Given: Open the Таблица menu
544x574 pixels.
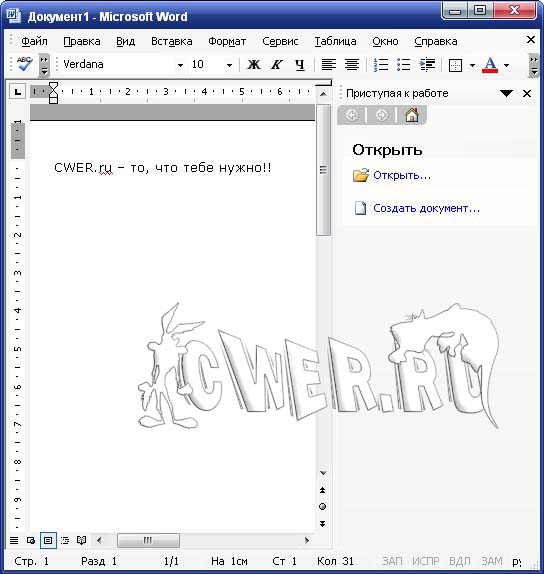Looking at the screenshot, I should coord(335,41).
